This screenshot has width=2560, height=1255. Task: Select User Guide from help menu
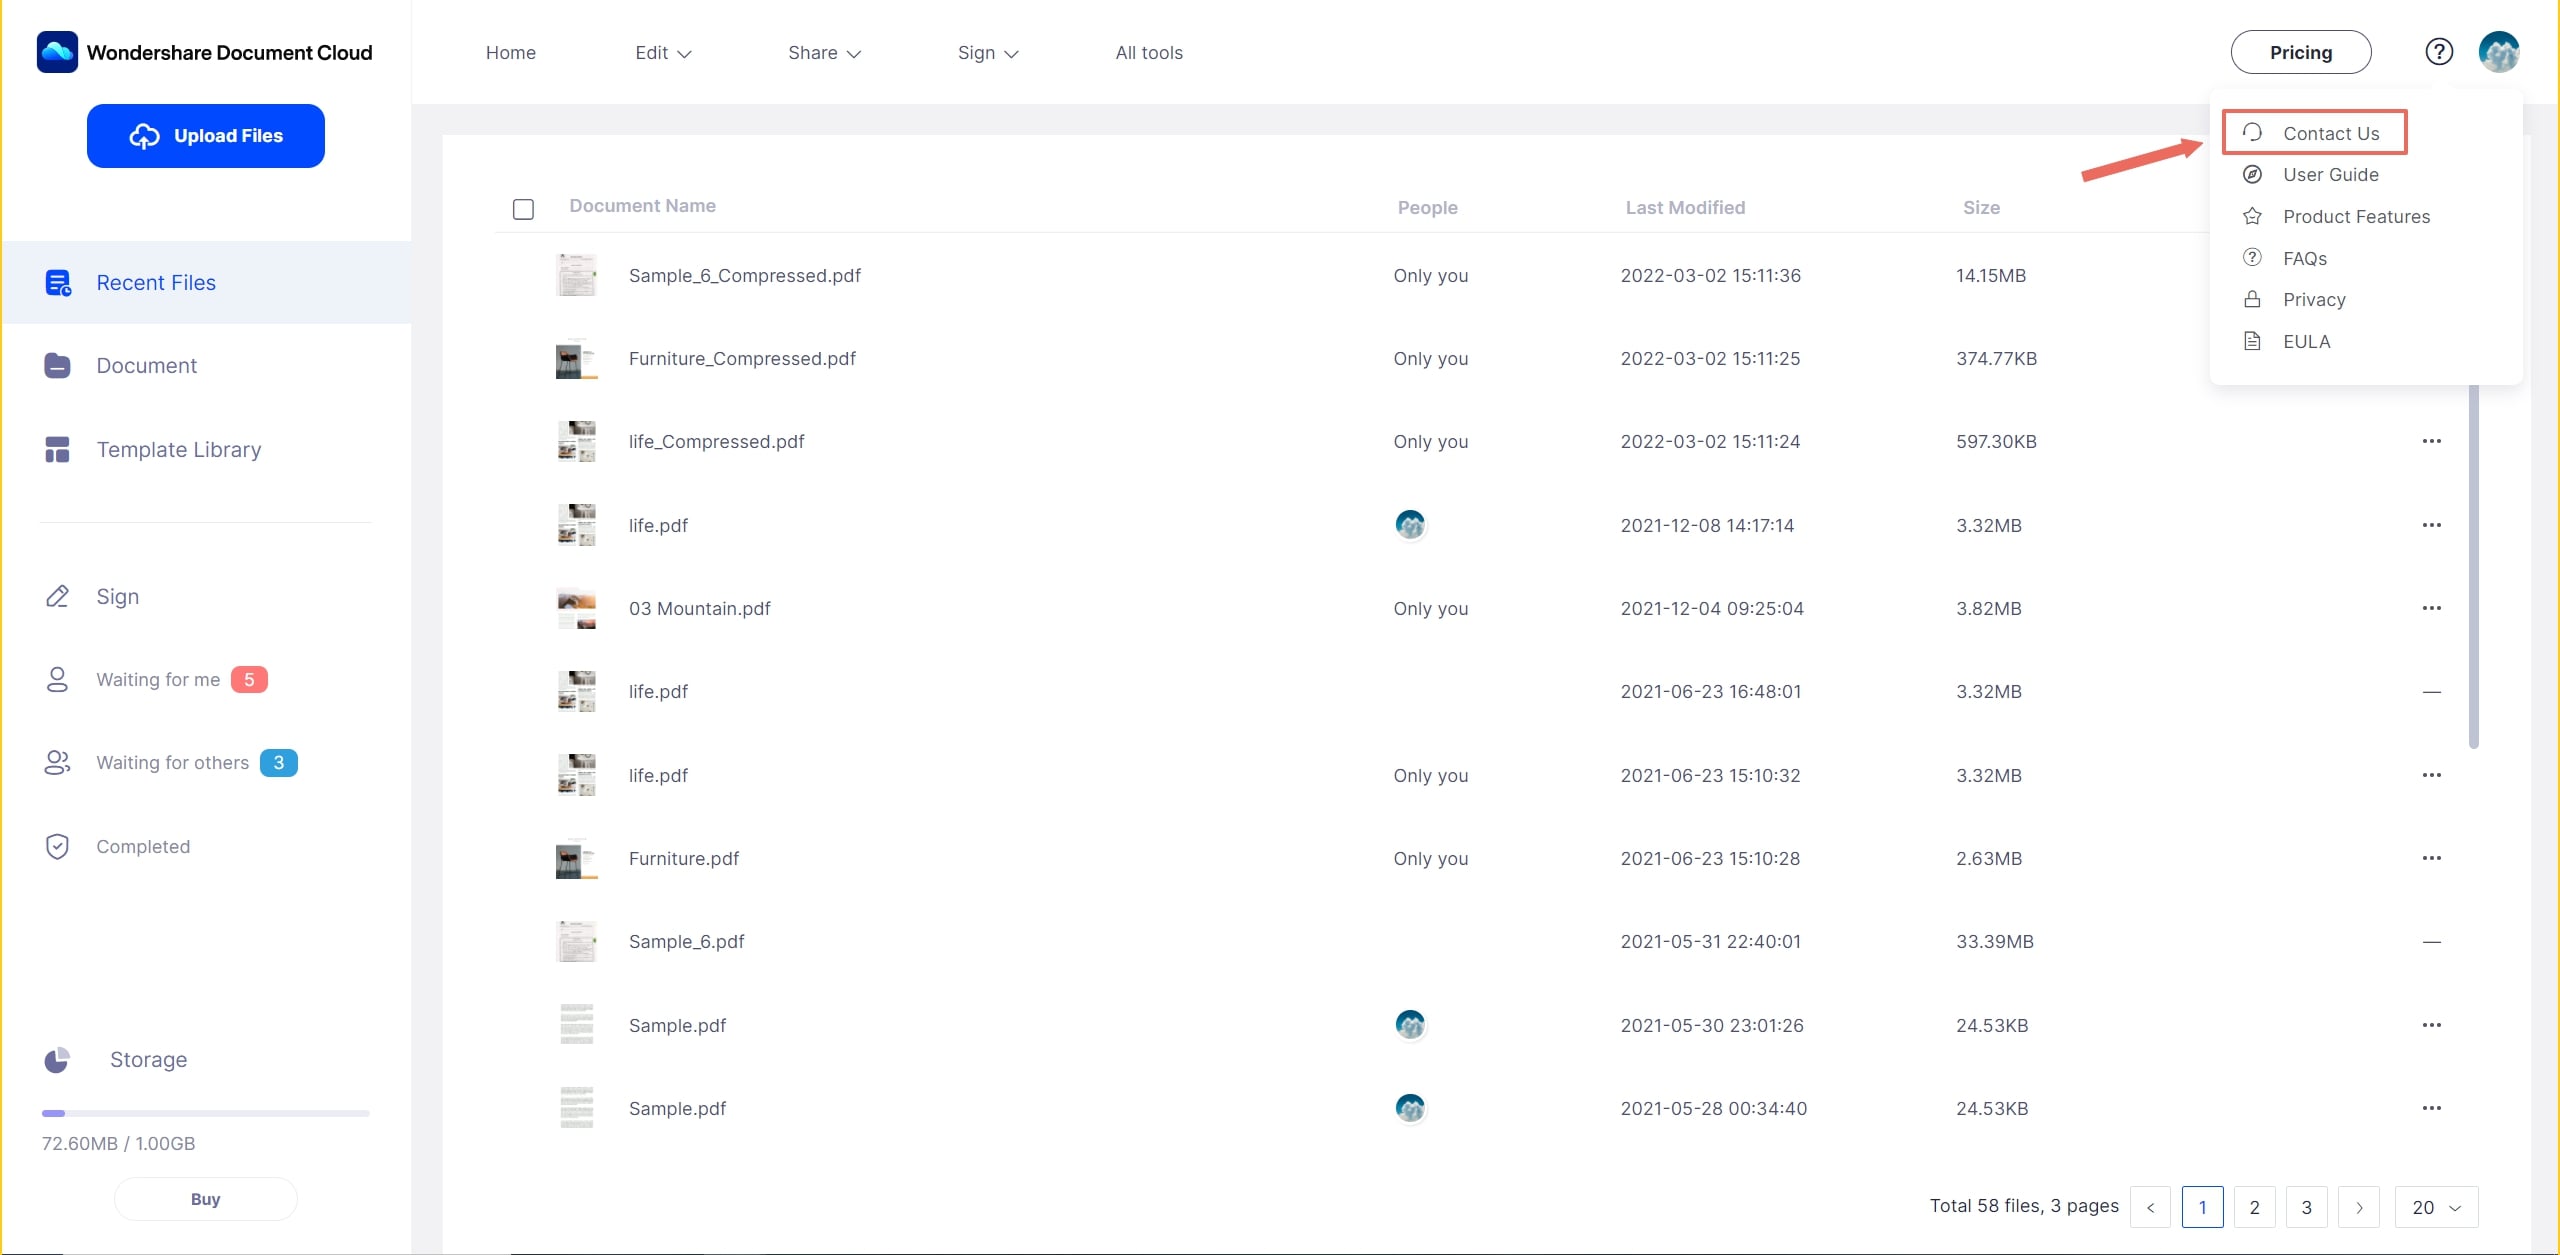(2331, 175)
